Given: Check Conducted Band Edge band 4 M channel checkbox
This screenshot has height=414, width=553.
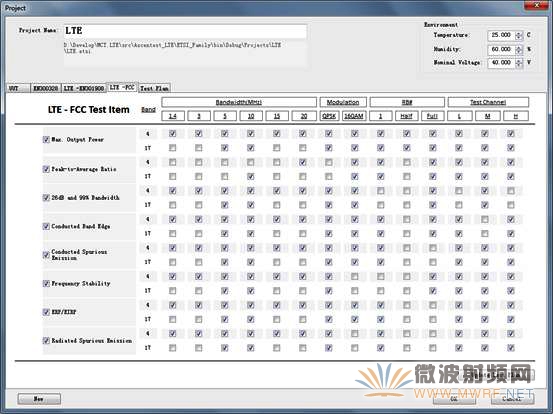Looking at the screenshot, I should [485, 219].
